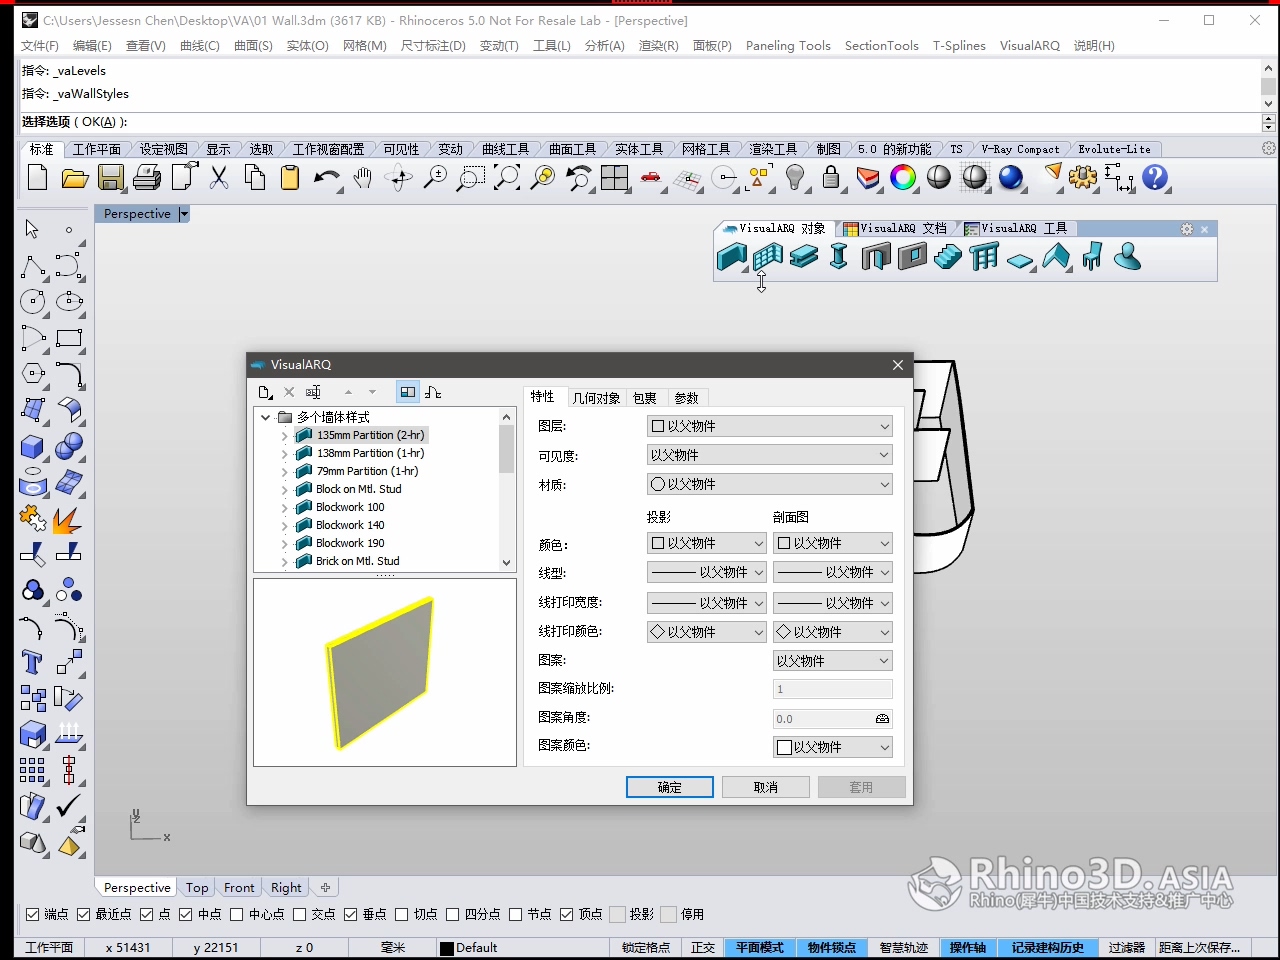Screen dimensions: 1280x960
Task: Toggle the preview pane icon in VisualARQ dialog
Action: click(408, 392)
